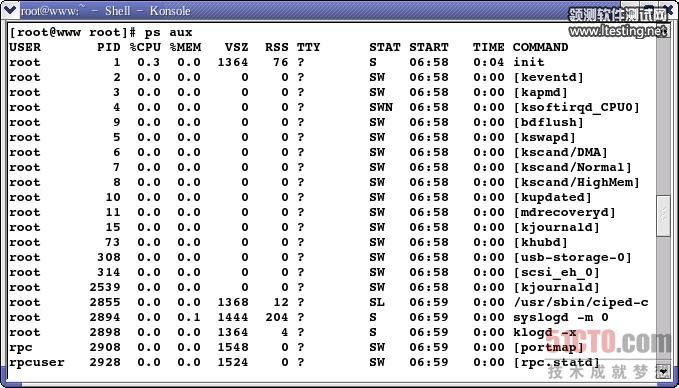Click VSZ value 1444
679x388 pixels.
[233, 318]
